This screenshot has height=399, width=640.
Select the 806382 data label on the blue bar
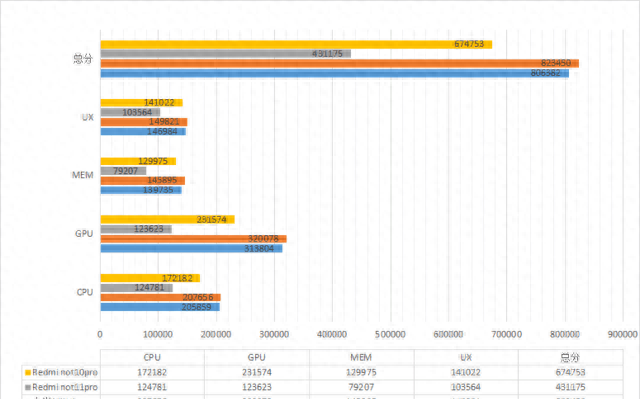click(546, 73)
